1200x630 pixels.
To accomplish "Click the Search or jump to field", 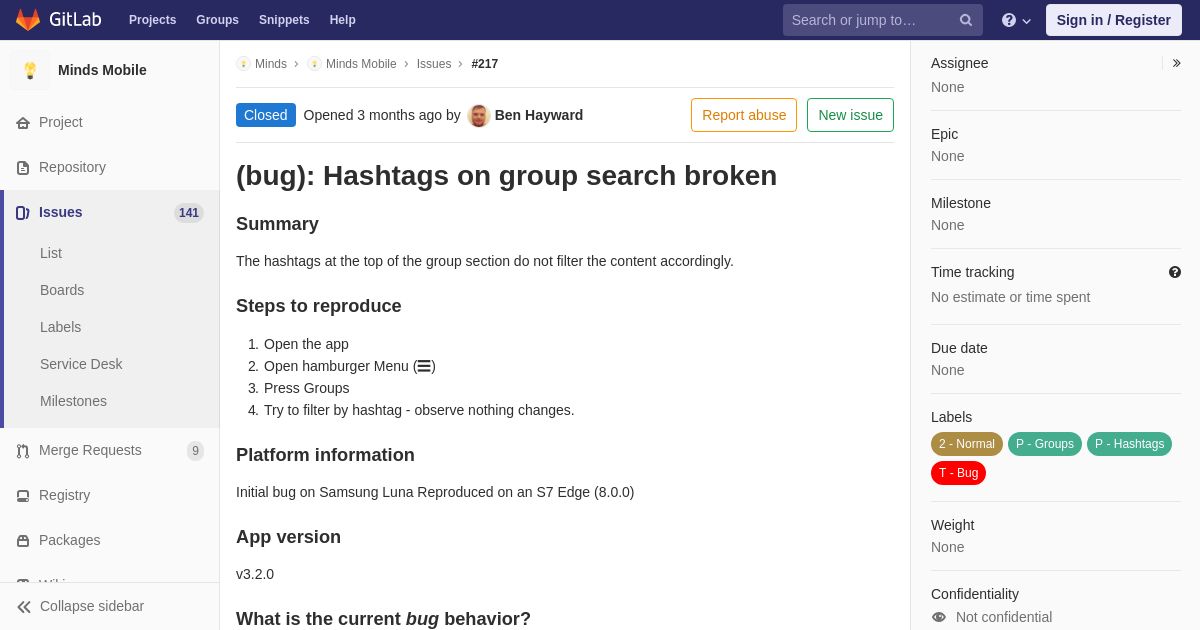I will point(870,20).
